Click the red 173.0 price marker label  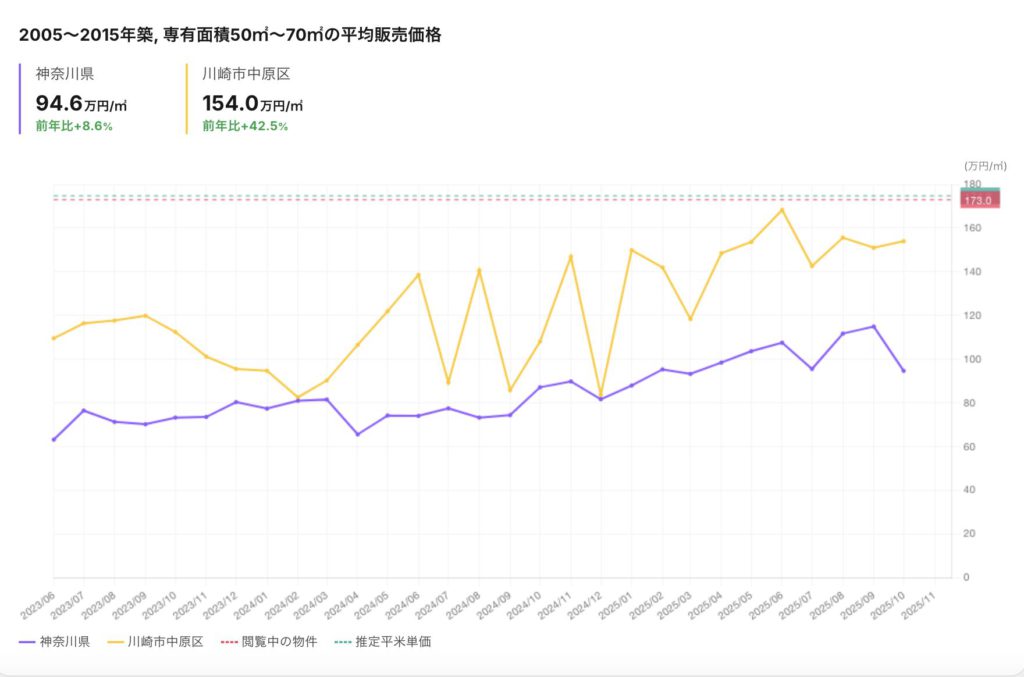(977, 201)
